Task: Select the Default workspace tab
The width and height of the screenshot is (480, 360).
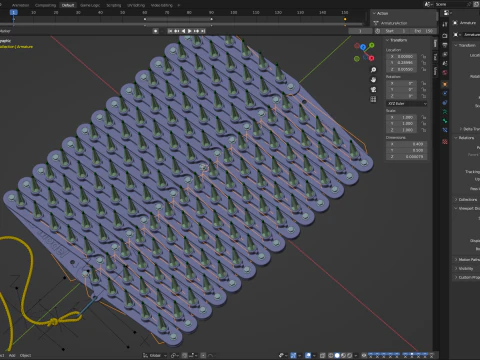Action: point(68,5)
